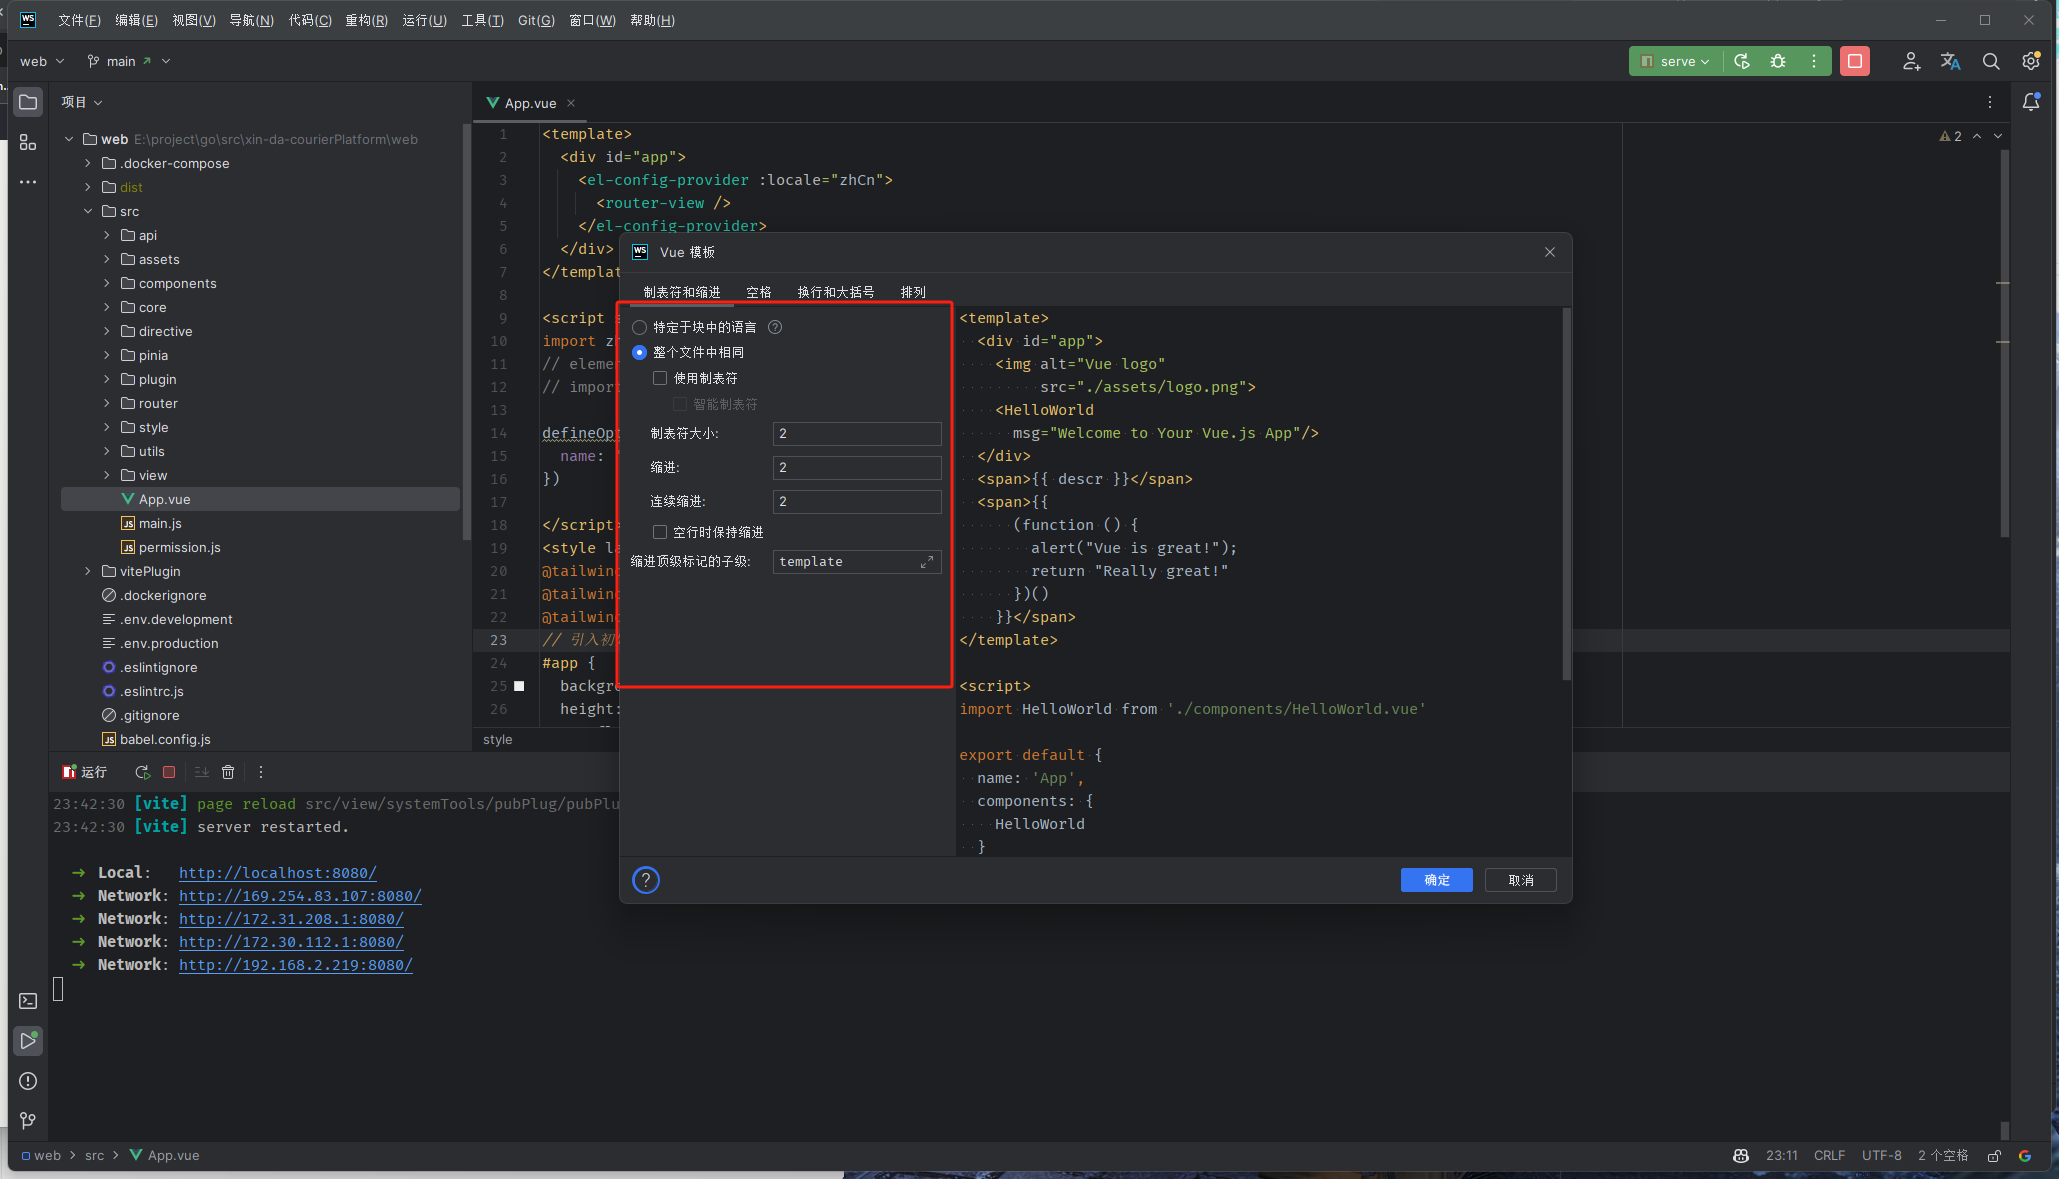Open editor tab options menu

coord(1990,102)
